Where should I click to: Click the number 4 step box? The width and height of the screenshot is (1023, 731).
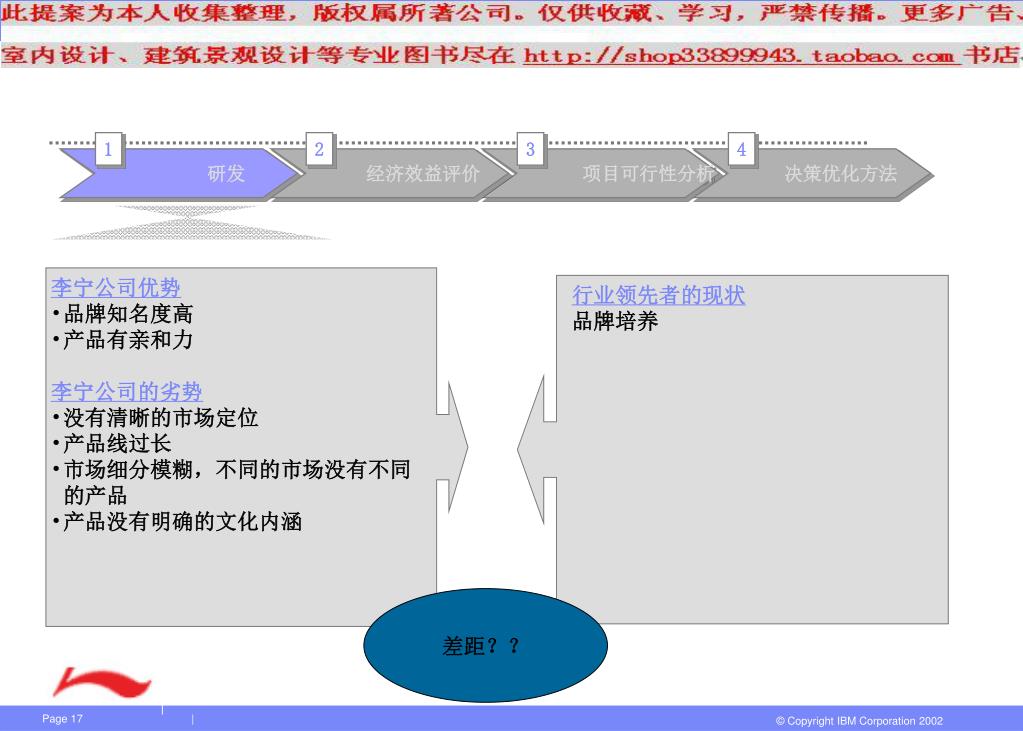click(741, 149)
